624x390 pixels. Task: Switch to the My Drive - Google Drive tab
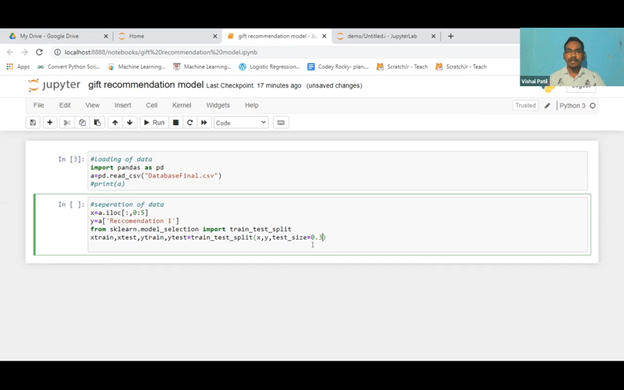click(57, 36)
